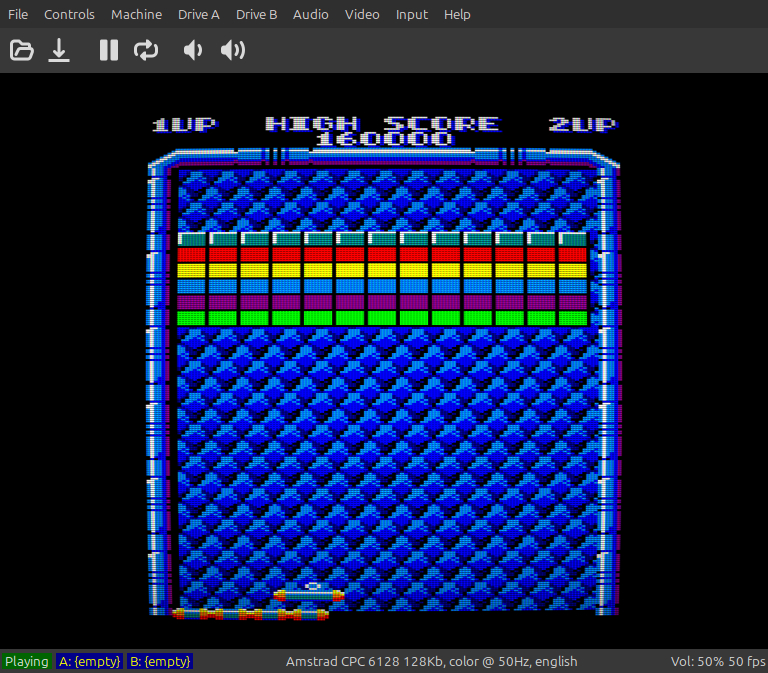The image size is (768, 673).
Task: Open the File menu
Action: (x=18, y=14)
